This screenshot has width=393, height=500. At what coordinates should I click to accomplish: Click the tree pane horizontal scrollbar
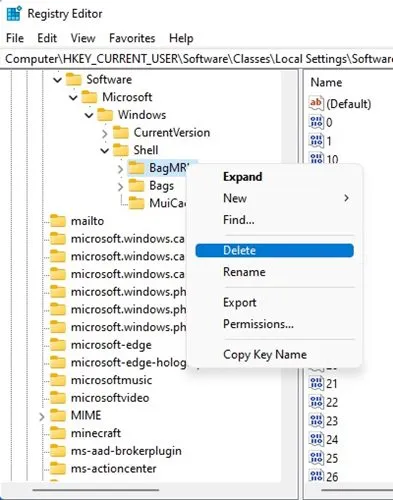(96, 490)
